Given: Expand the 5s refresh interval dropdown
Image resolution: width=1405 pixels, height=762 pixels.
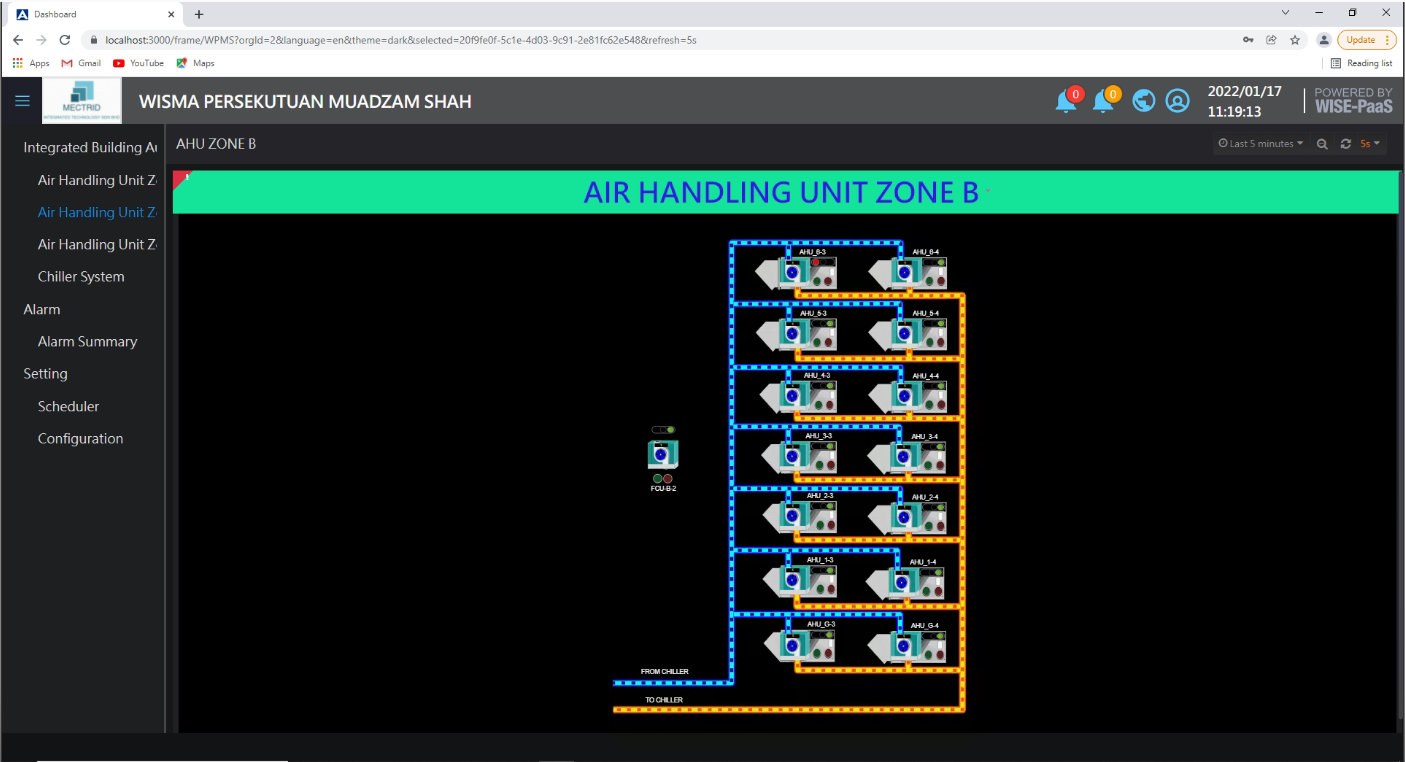Looking at the screenshot, I should pos(1370,144).
